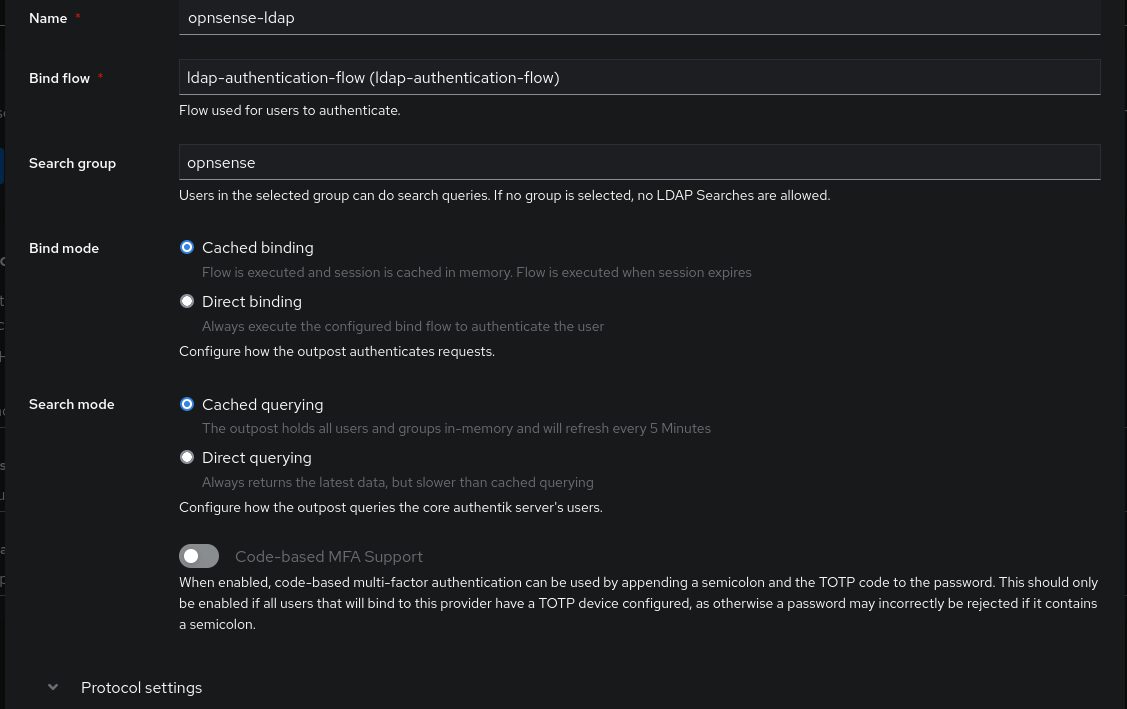Image resolution: width=1127 pixels, height=709 pixels.
Task: Toggle Code-based MFA Support switch
Action: click(x=199, y=556)
